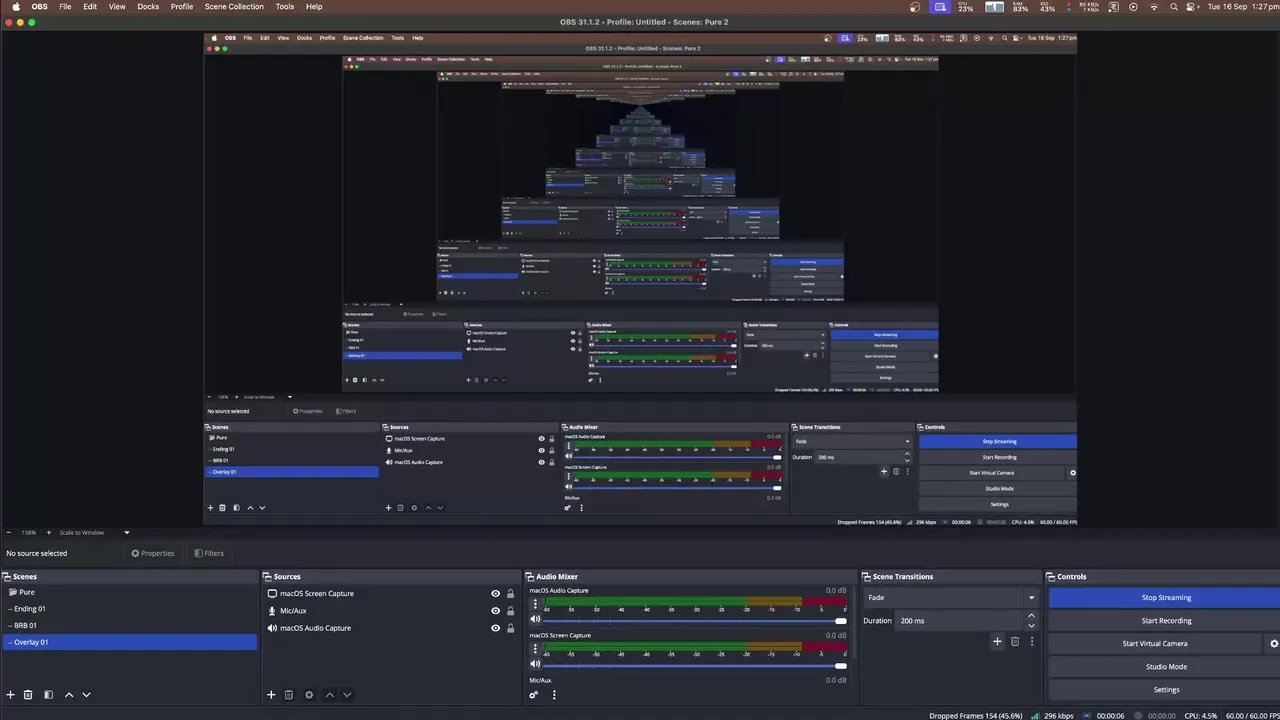Move source down in Sources toolbar
Viewport: 1280px width, 720px height.
[x=347, y=694]
